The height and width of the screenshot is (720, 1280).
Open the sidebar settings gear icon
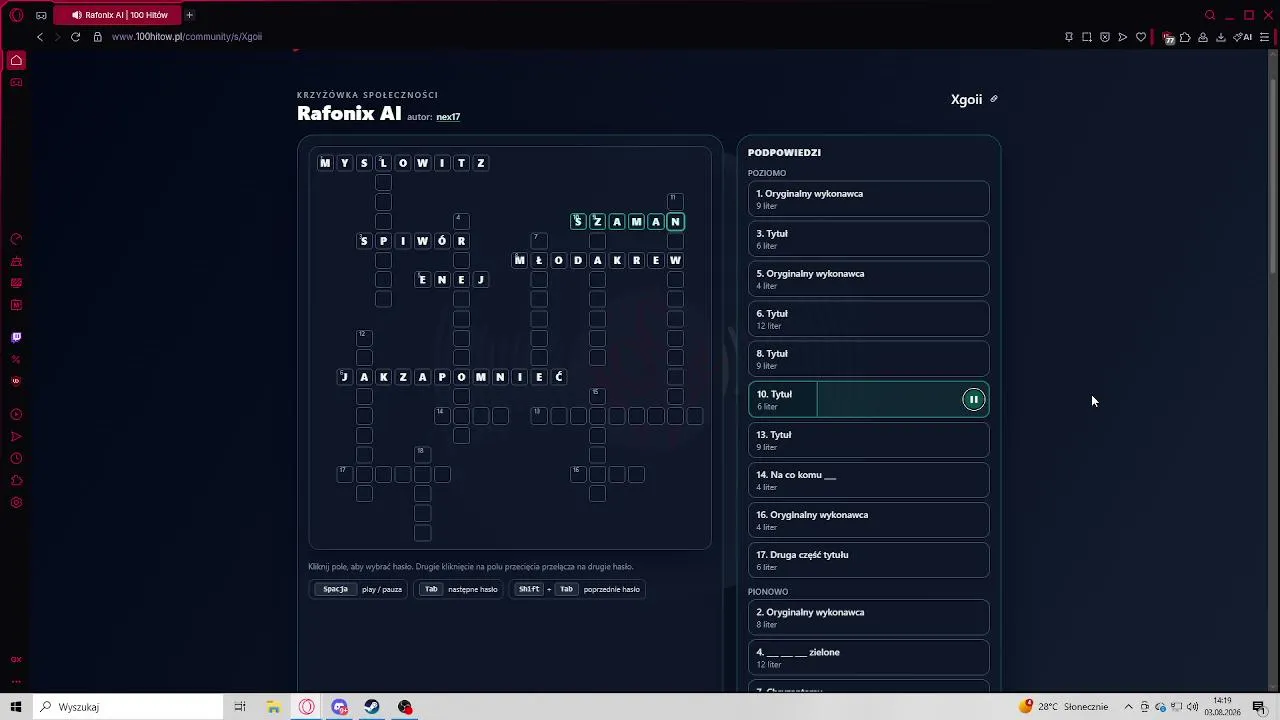pos(16,502)
